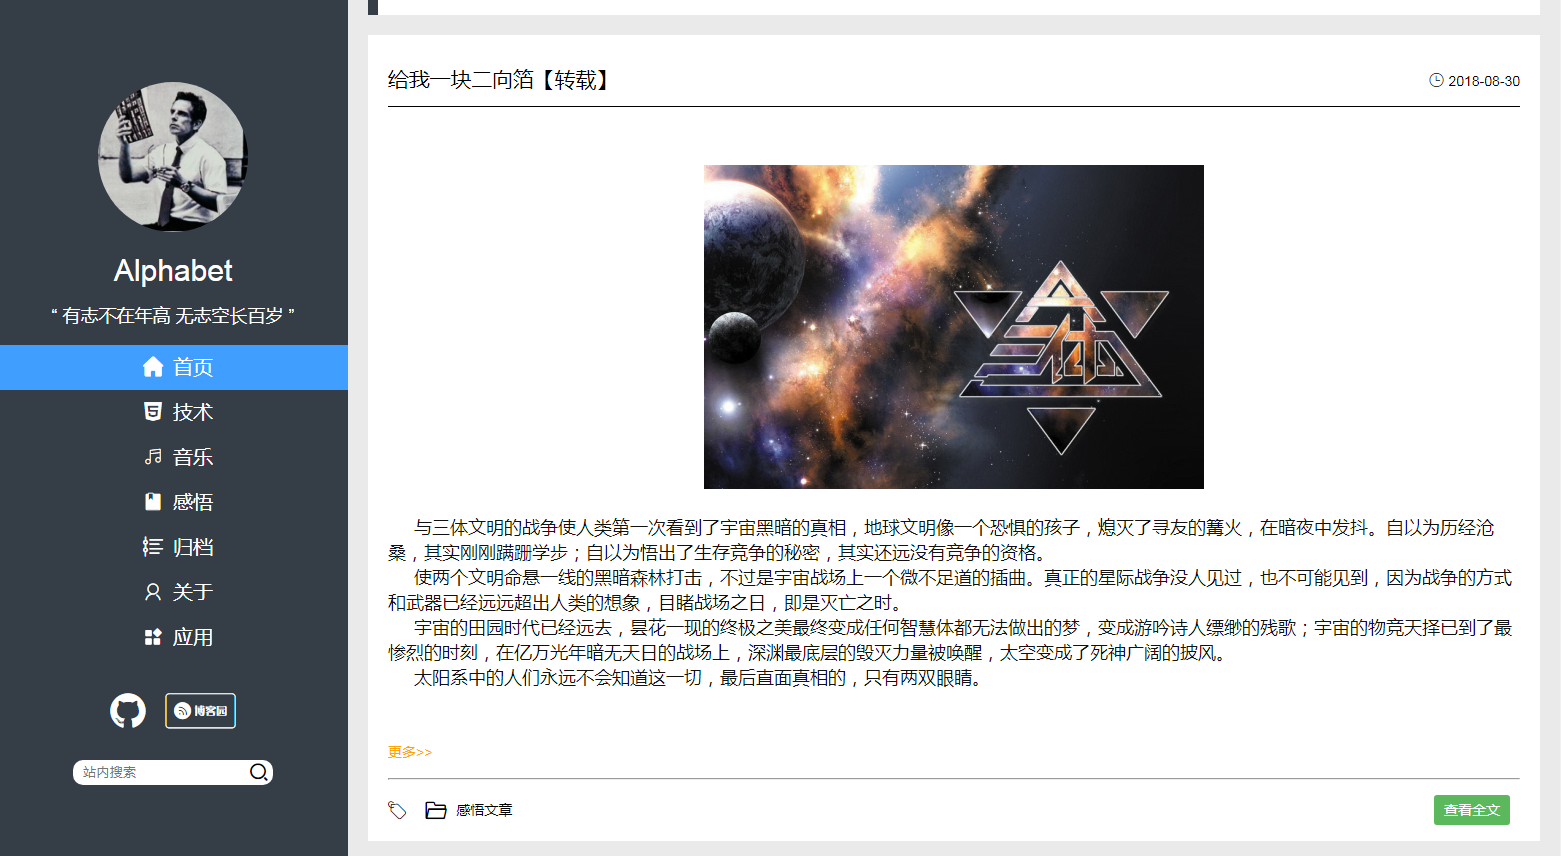Click the Alphabet profile avatar image
The height and width of the screenshot is (856, 1561).
coord(173,157)
